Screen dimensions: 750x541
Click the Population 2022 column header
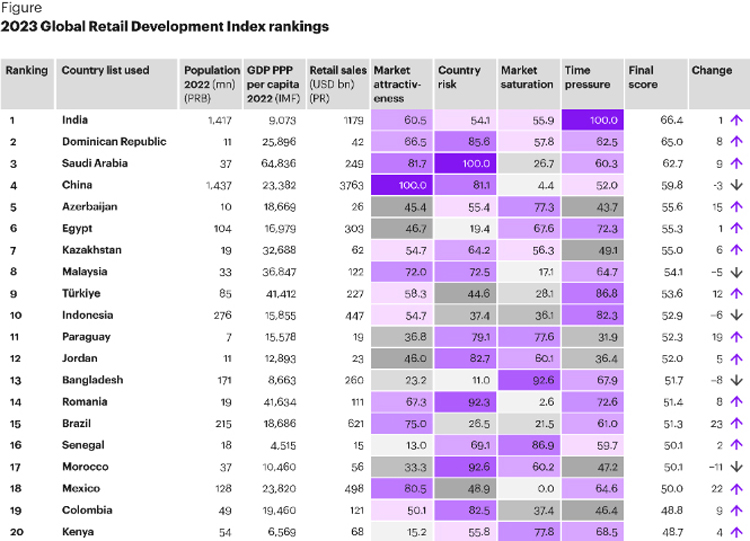point(211,78)
